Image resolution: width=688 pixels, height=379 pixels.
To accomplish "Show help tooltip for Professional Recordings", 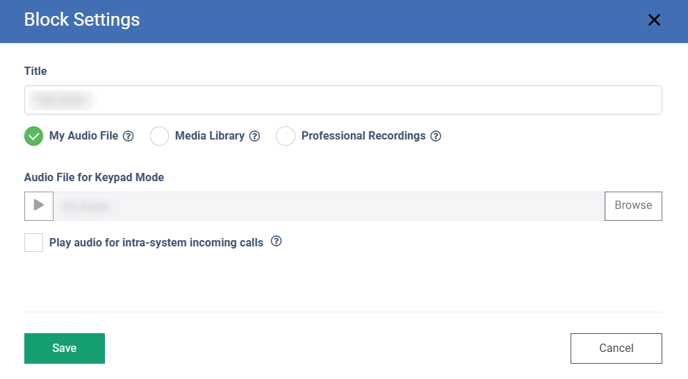I will coord(436,136).
